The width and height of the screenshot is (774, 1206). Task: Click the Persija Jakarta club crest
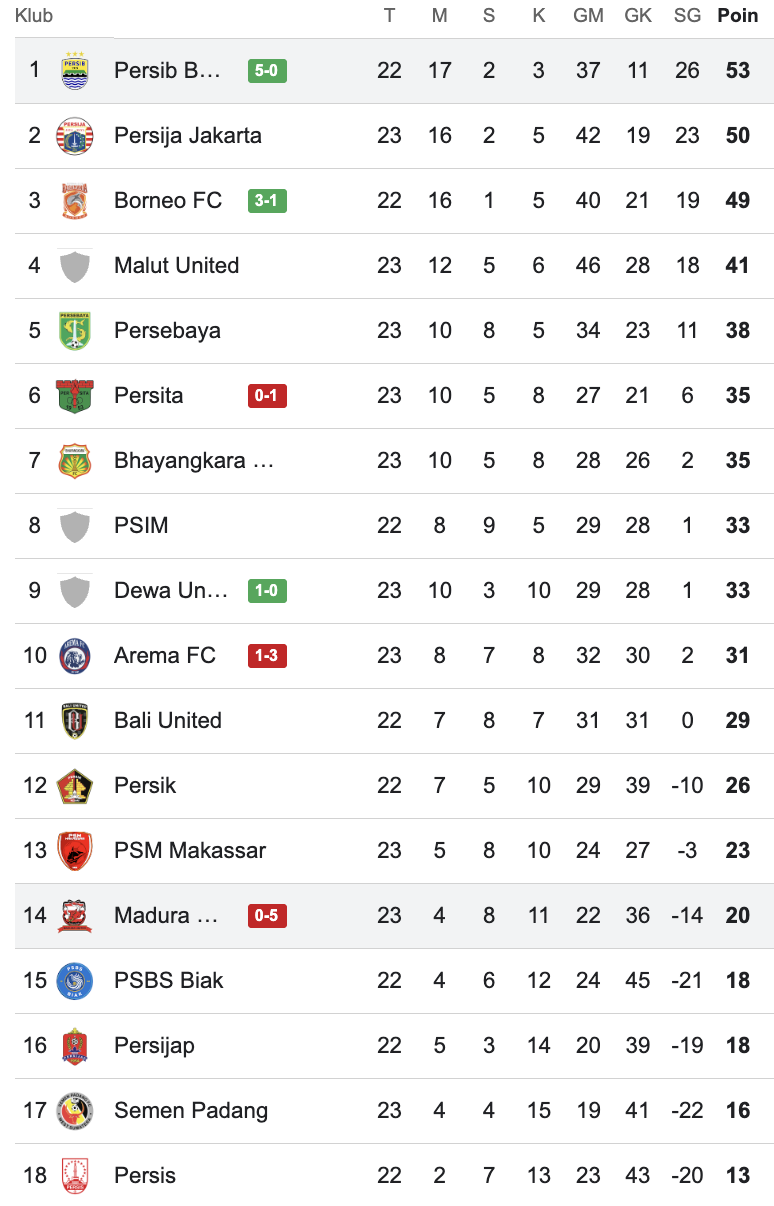(75, 136)
